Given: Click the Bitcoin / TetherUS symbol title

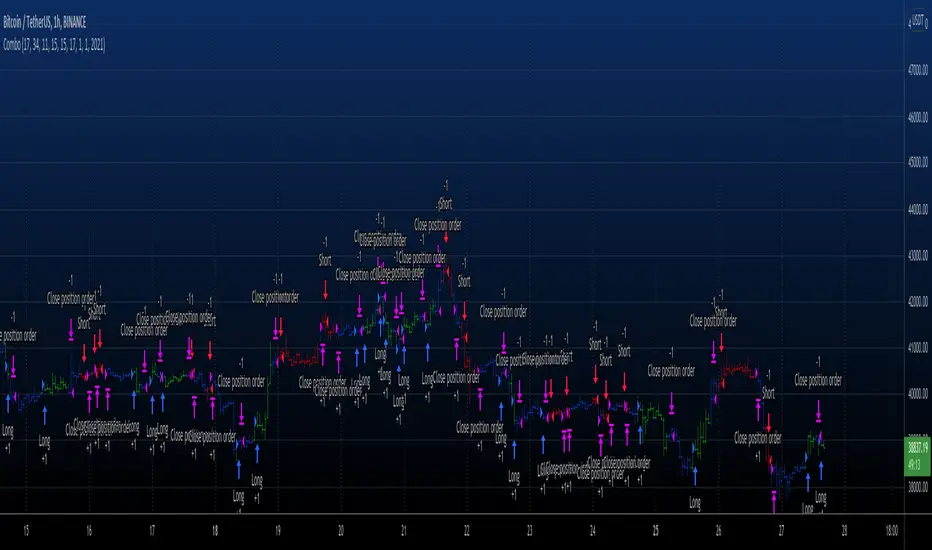Looking at the screenshot, I should point(45,23).
